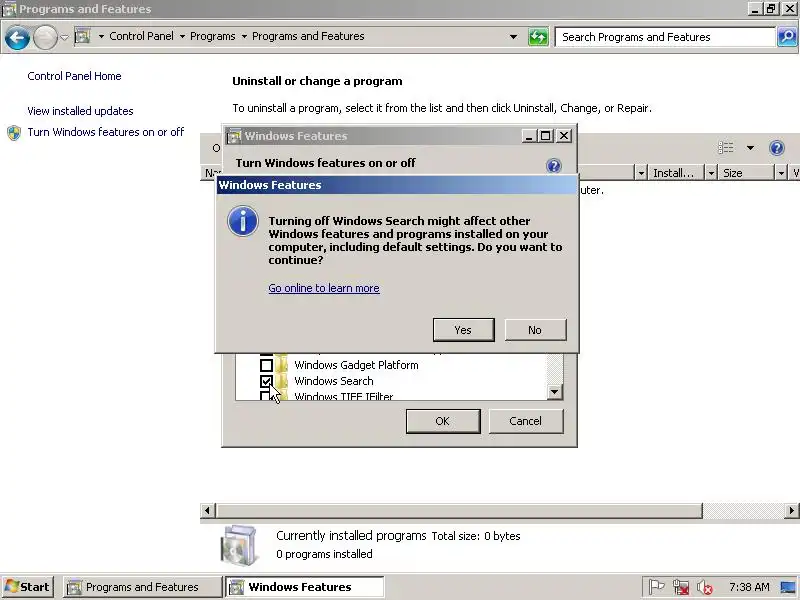Image resolution: width=800 pixels, height=600 pixels.
Task: Close the Windows Features window
Action: click(564, 136)
